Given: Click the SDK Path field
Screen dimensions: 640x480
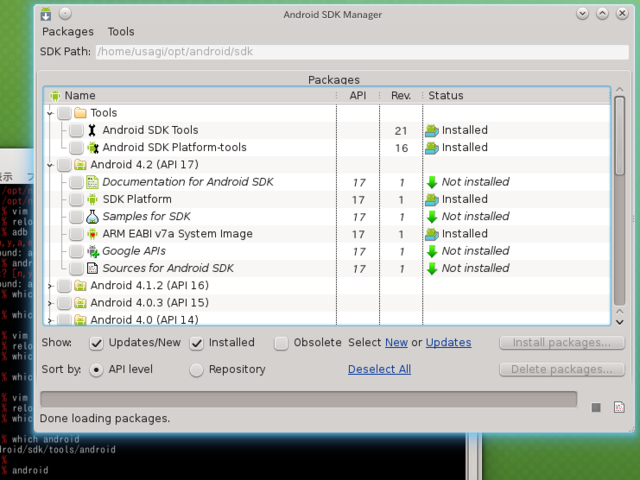Looking at the screenshot, I should coord(362,52).
